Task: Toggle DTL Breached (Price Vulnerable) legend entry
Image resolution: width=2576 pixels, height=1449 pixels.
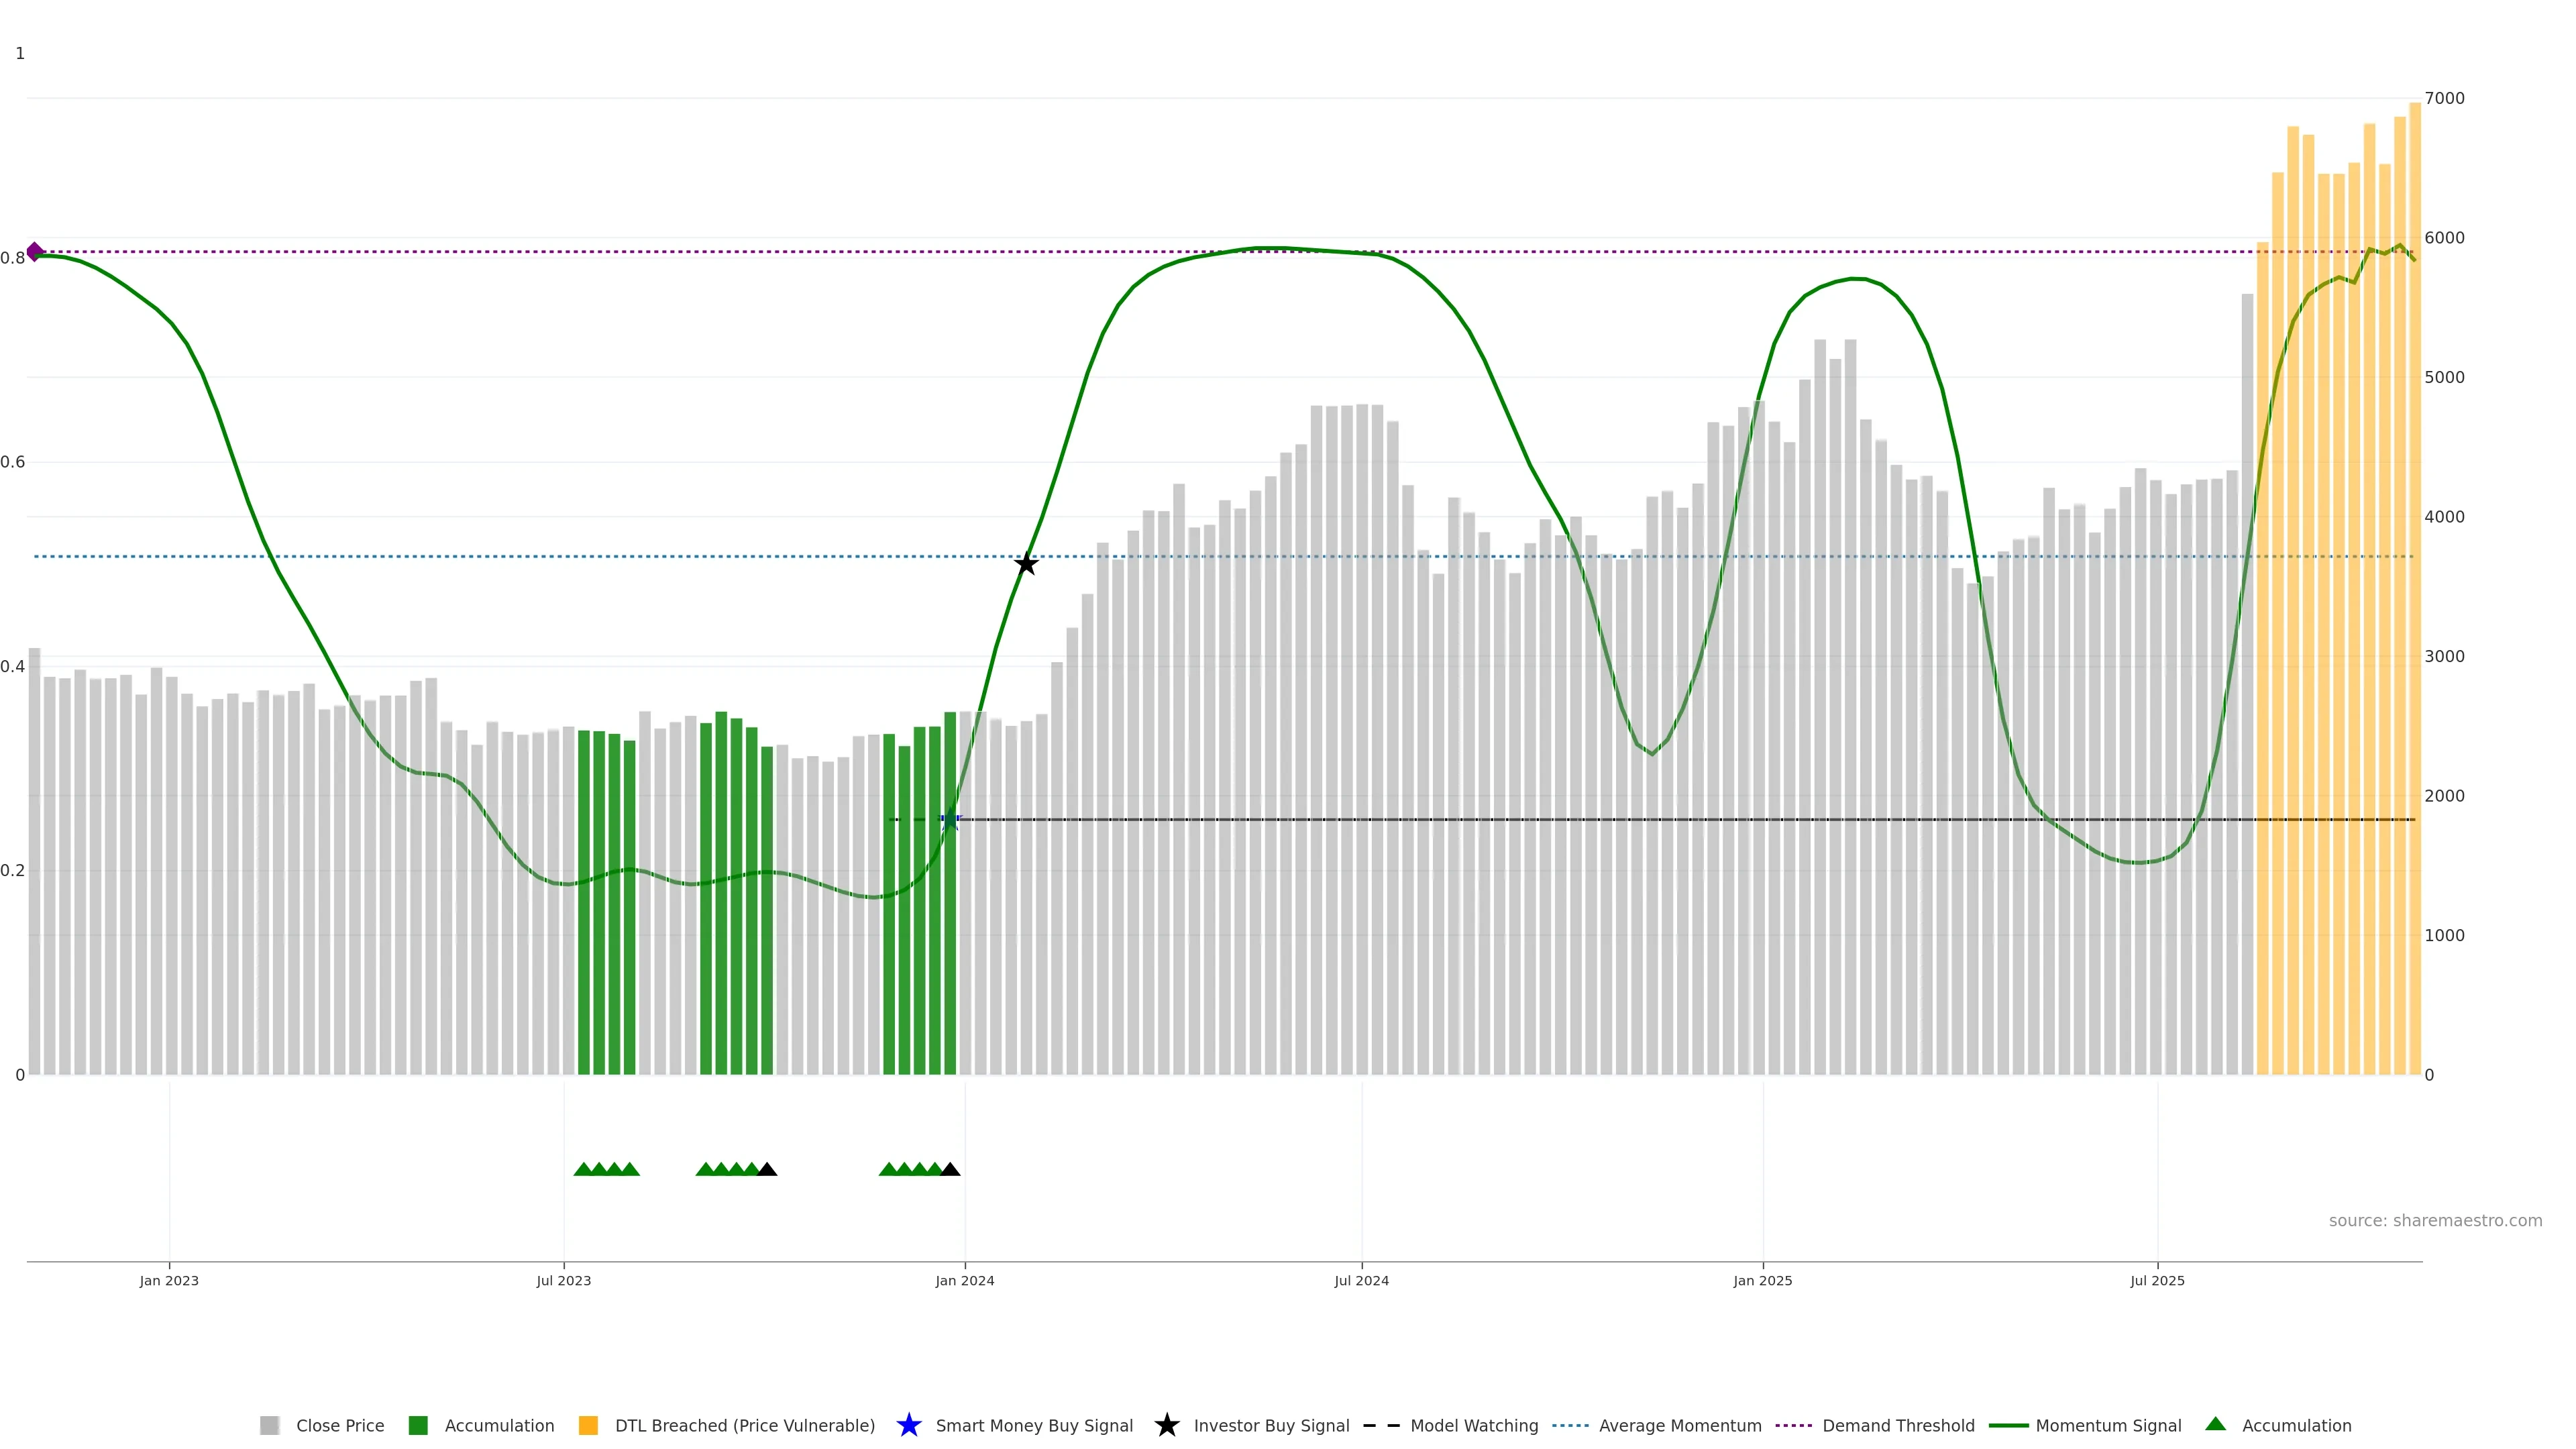Action: [744, 1425]
